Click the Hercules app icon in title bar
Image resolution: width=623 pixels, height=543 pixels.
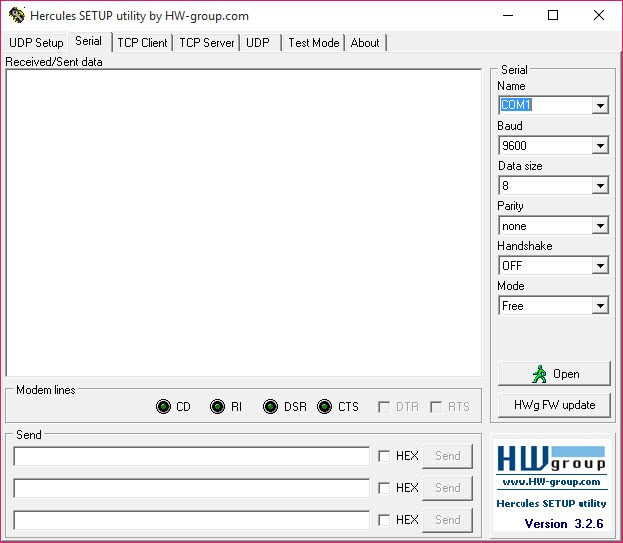coord(16,15)
